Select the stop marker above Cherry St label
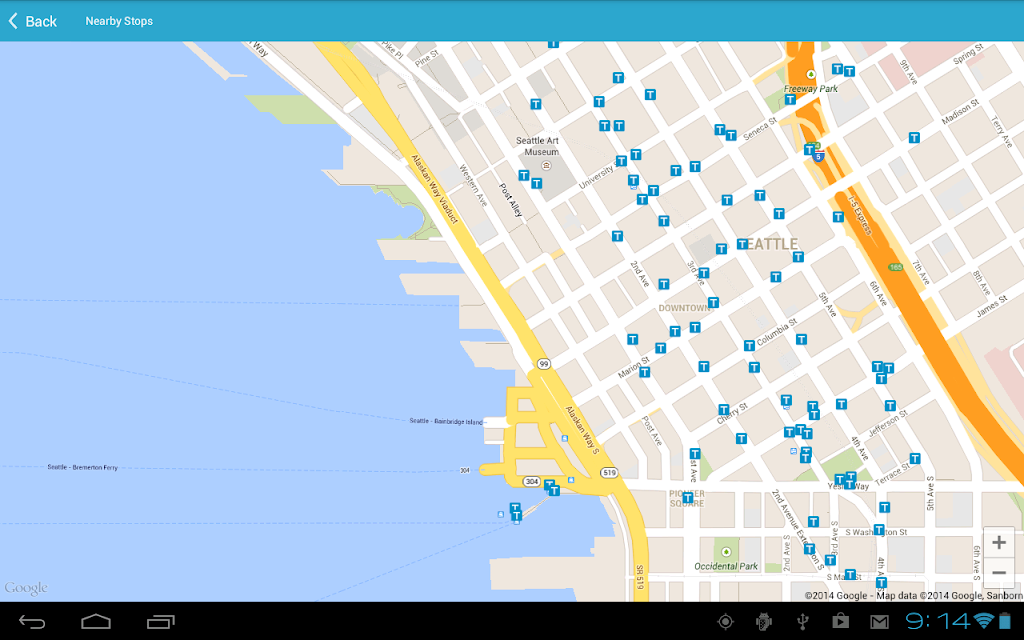The height and width of the screenshot is (640, 1024). coord(724,409)
